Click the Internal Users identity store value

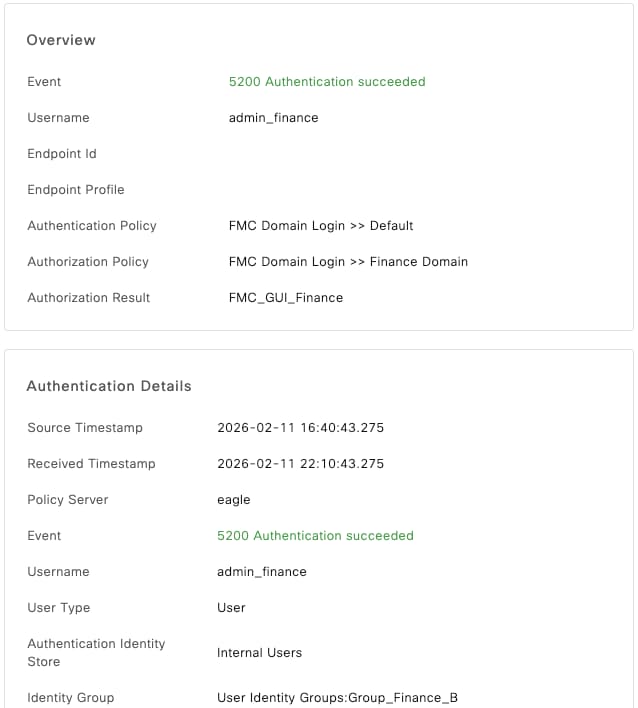259,653
